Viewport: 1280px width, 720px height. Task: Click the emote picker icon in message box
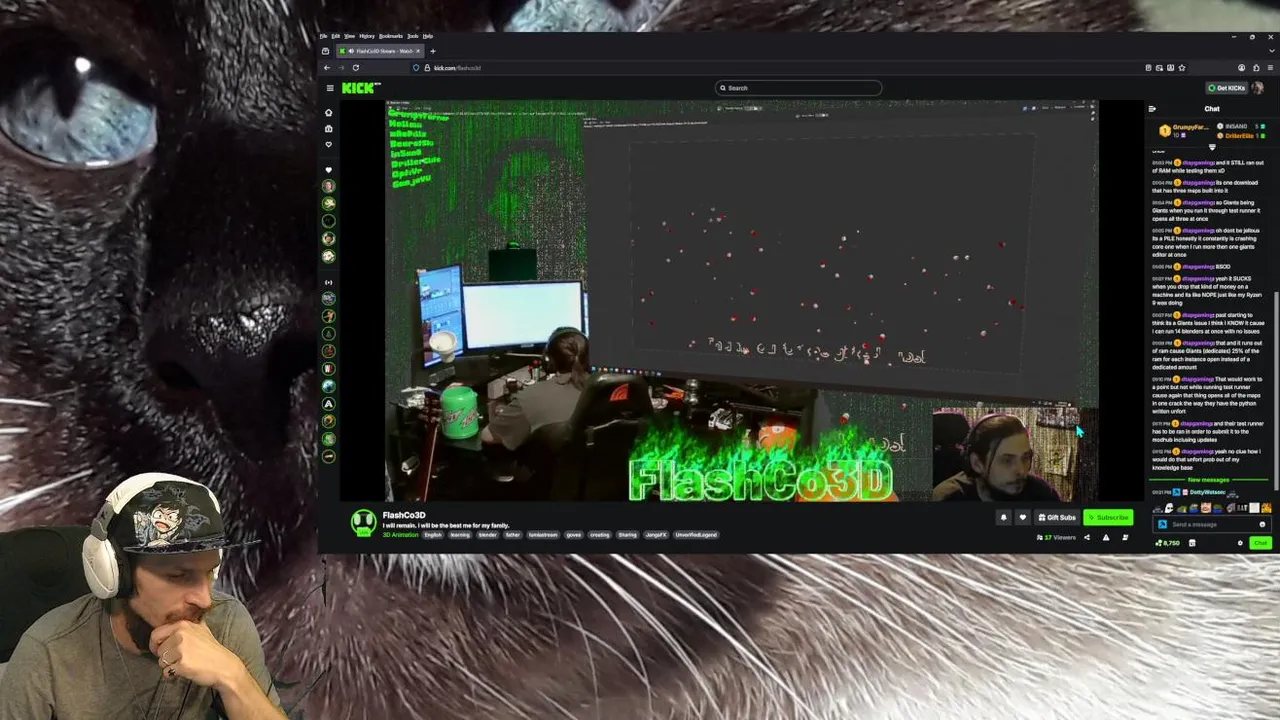[1262, 524]
